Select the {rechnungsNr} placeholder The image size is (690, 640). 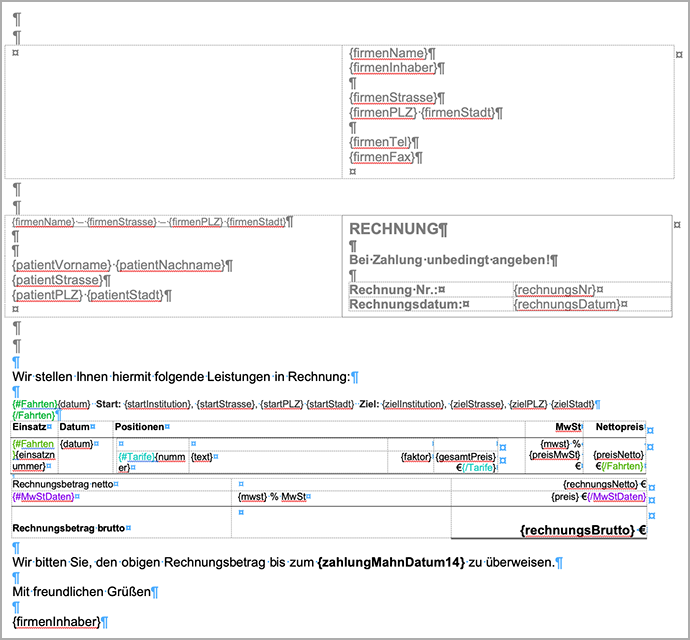tap(554, 290)
